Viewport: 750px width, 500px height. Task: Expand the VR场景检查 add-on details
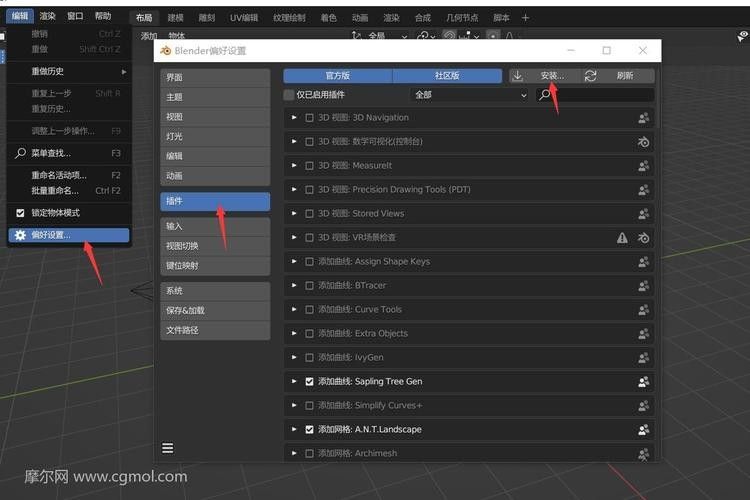[294, 237]
